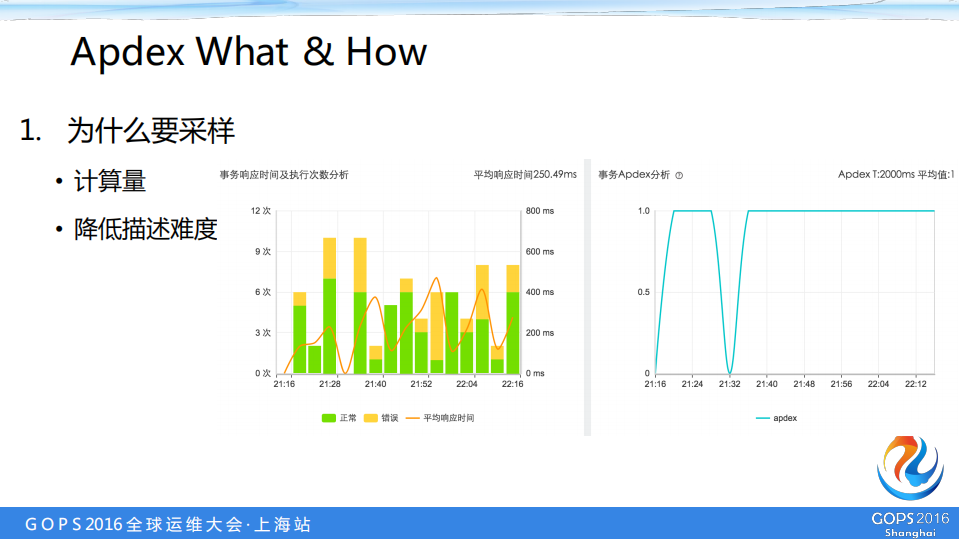Click the 12 次 left axis label
959x539 pixels.
click(x=261, y=211)
